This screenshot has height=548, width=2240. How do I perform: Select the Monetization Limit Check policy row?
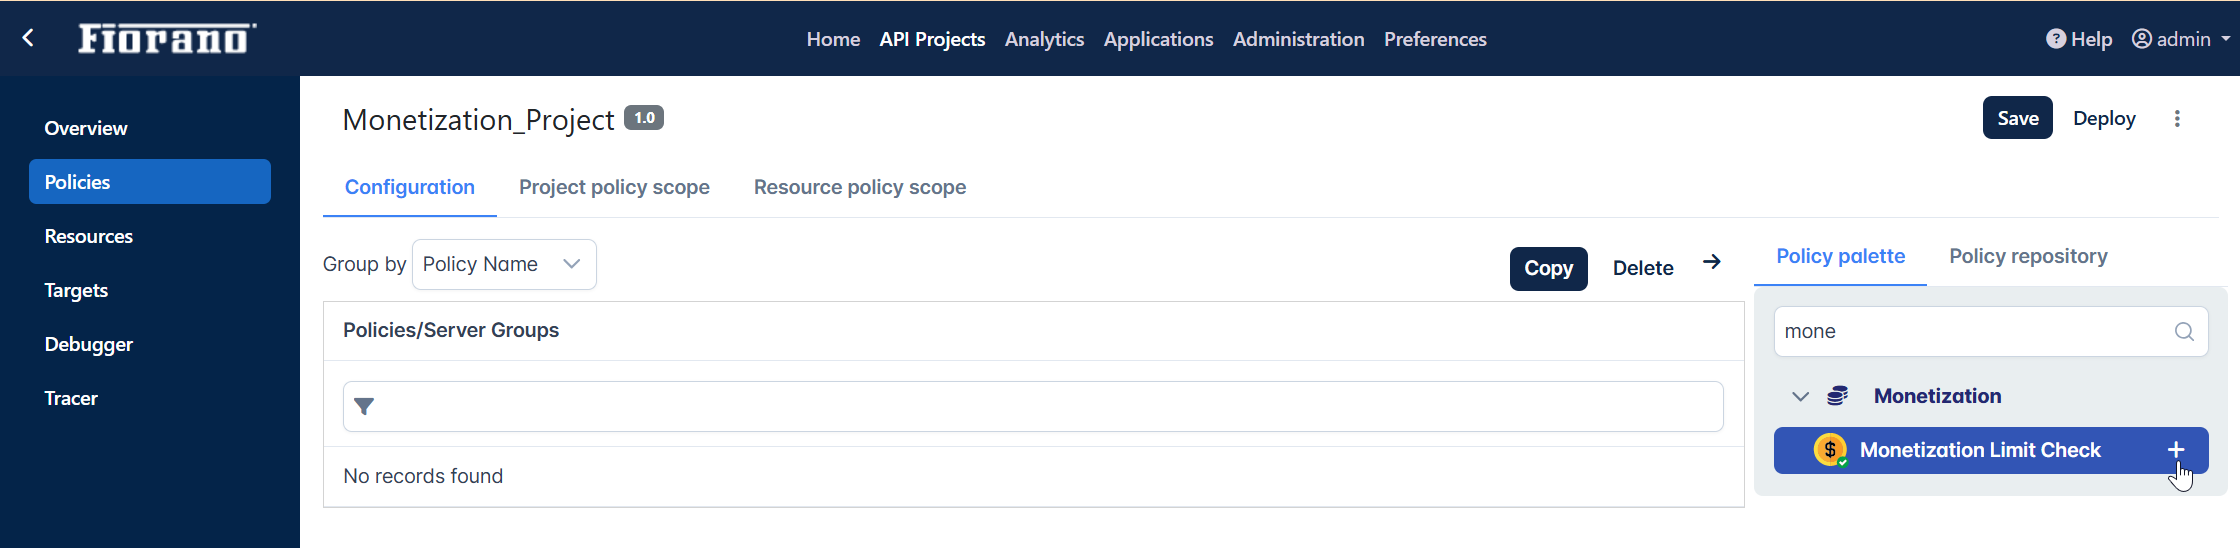(x=1991, y=450)
